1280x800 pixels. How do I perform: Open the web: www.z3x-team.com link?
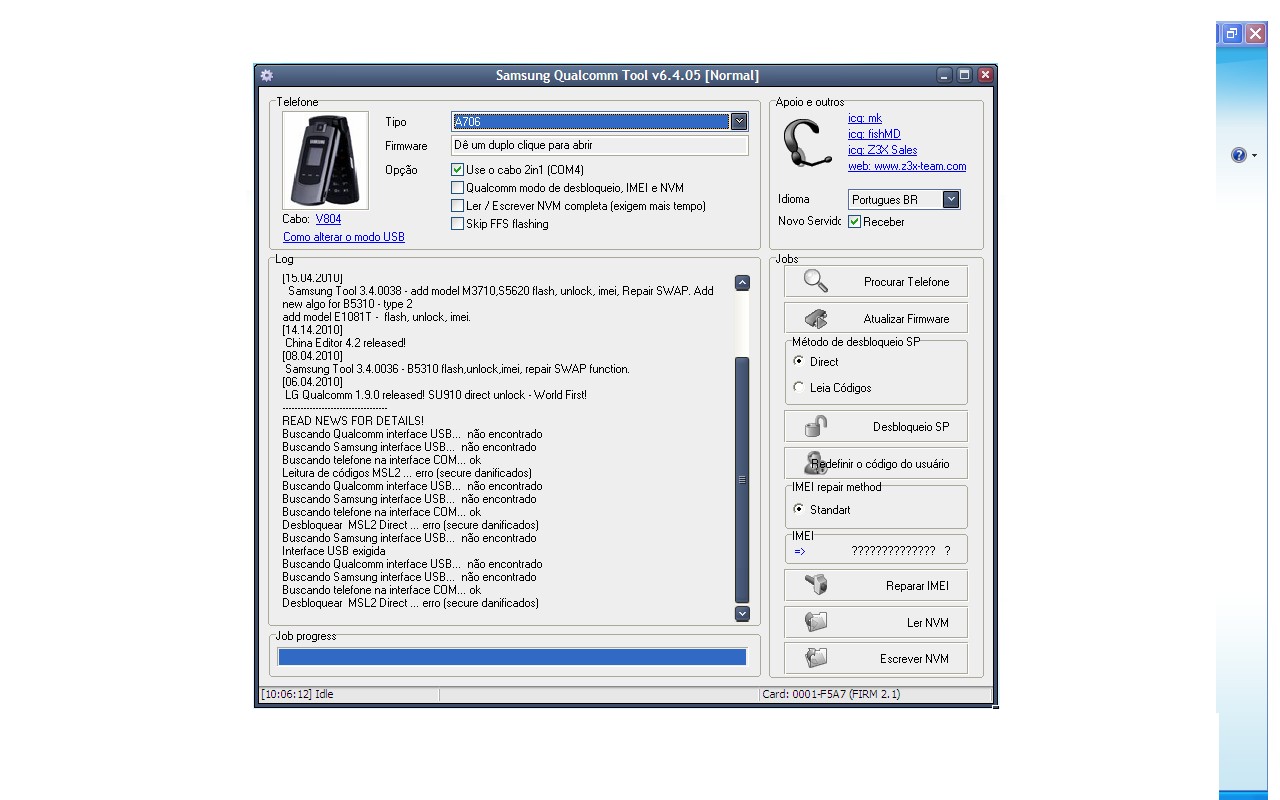pos(907,166)
